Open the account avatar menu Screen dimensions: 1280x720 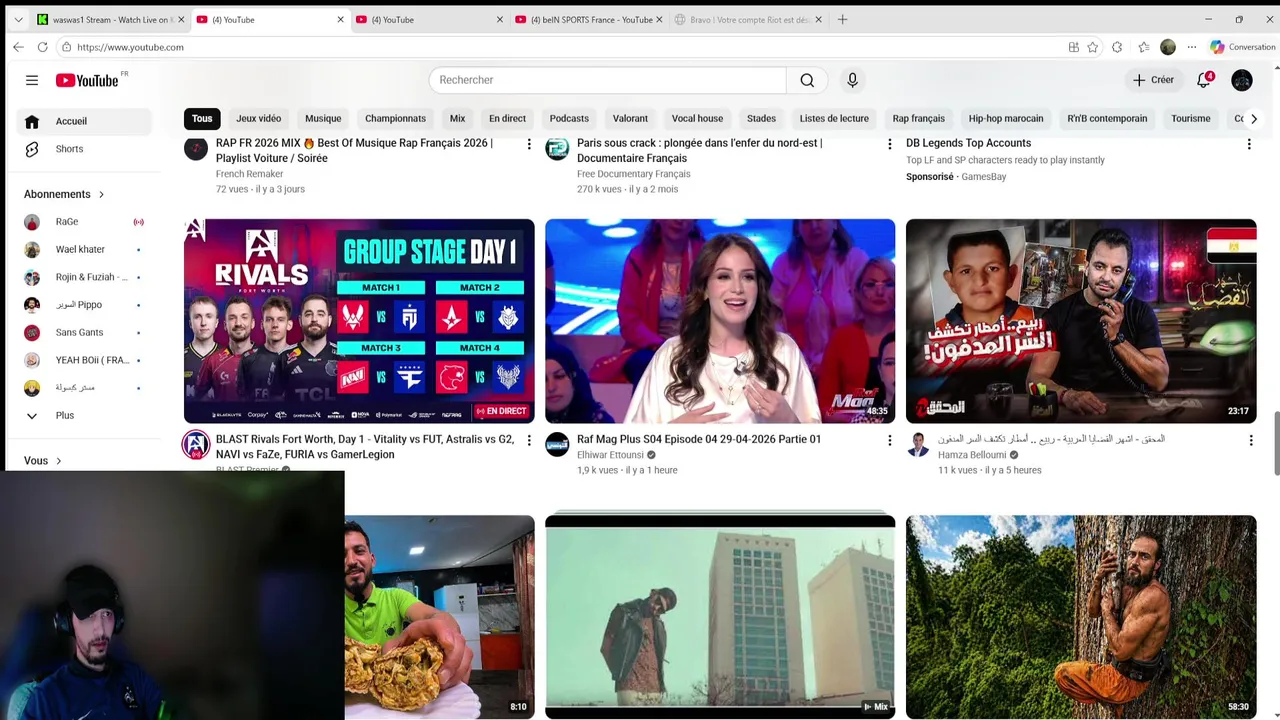[x=1242, y=80]
